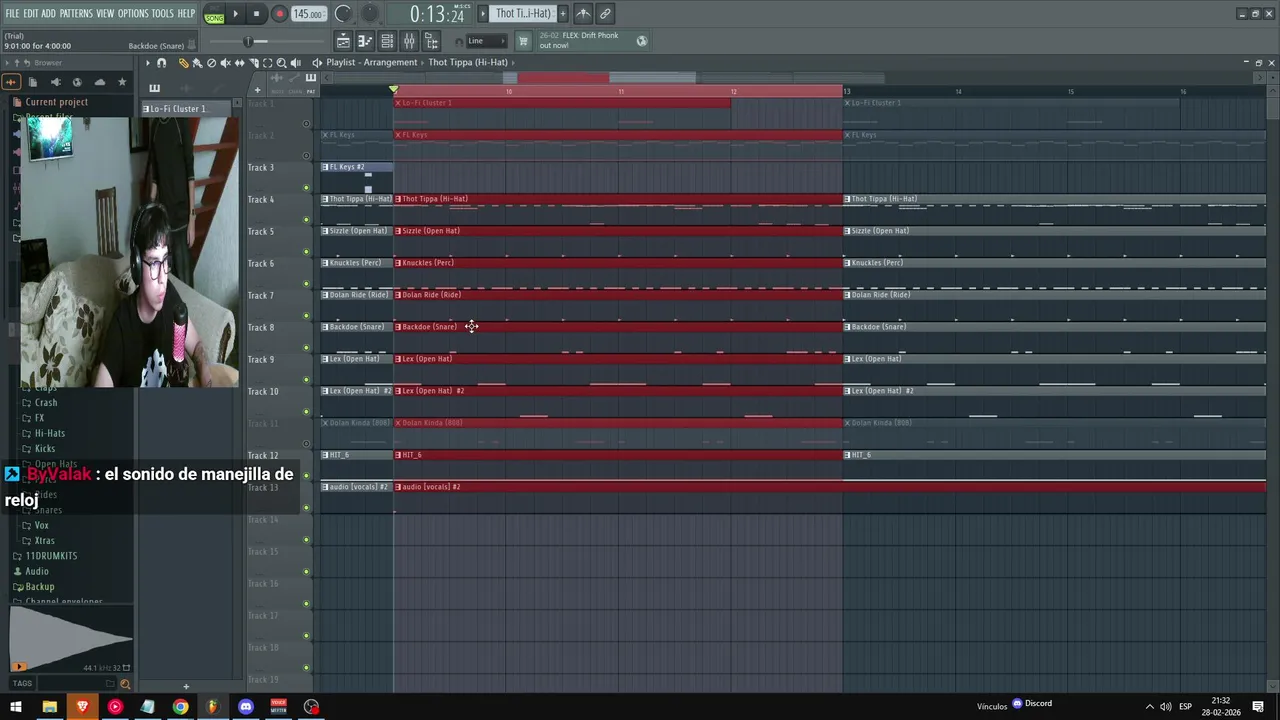Open the browser files document icon
Image resolution: width=1280 pixels, height=720 pixels.
[x=33, y=82]
